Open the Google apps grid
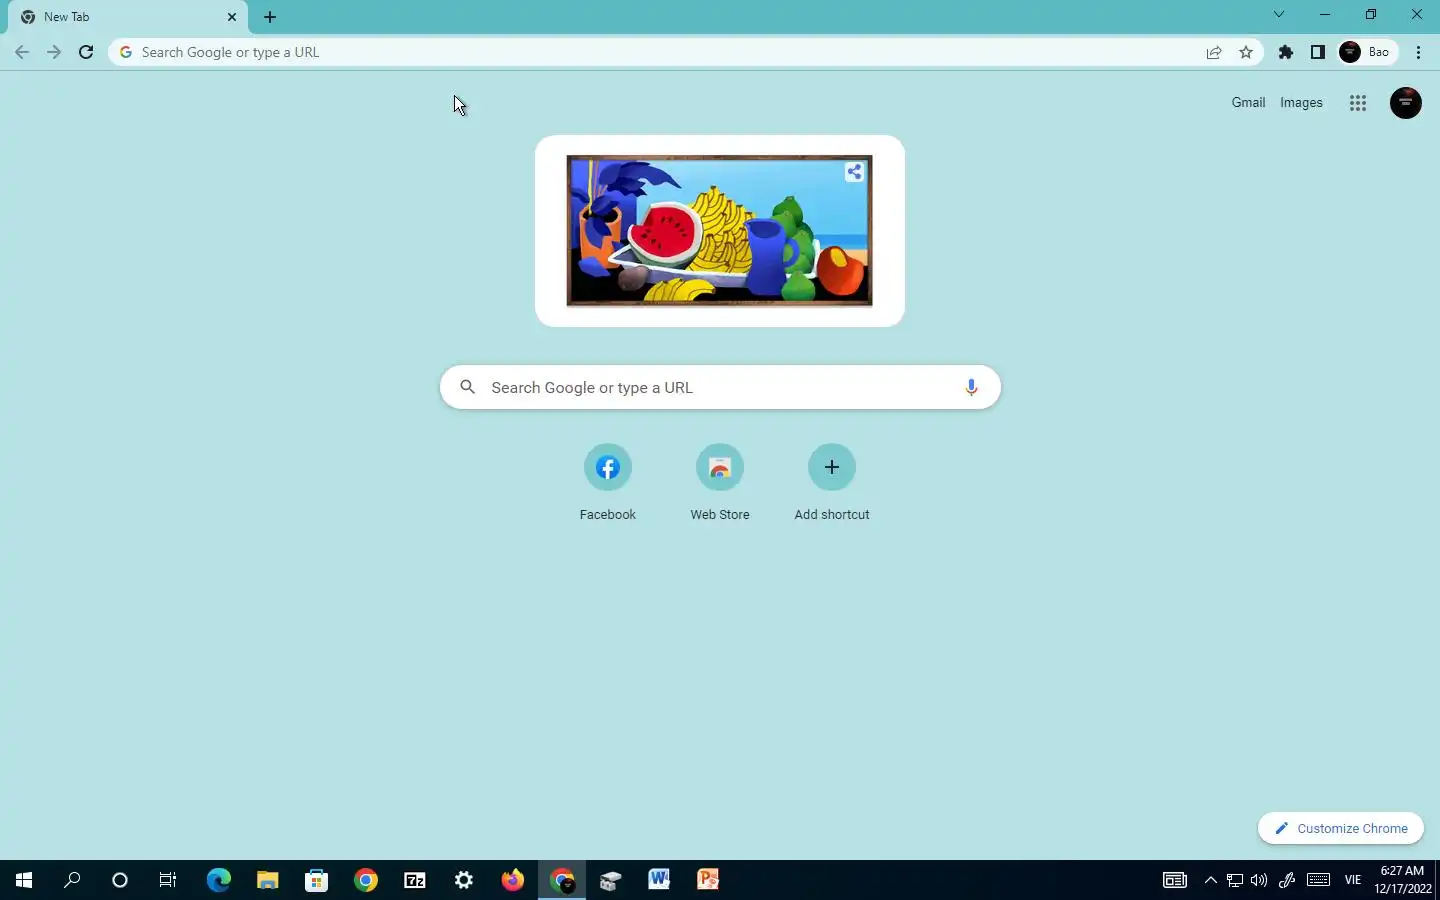 (1358, 103)
